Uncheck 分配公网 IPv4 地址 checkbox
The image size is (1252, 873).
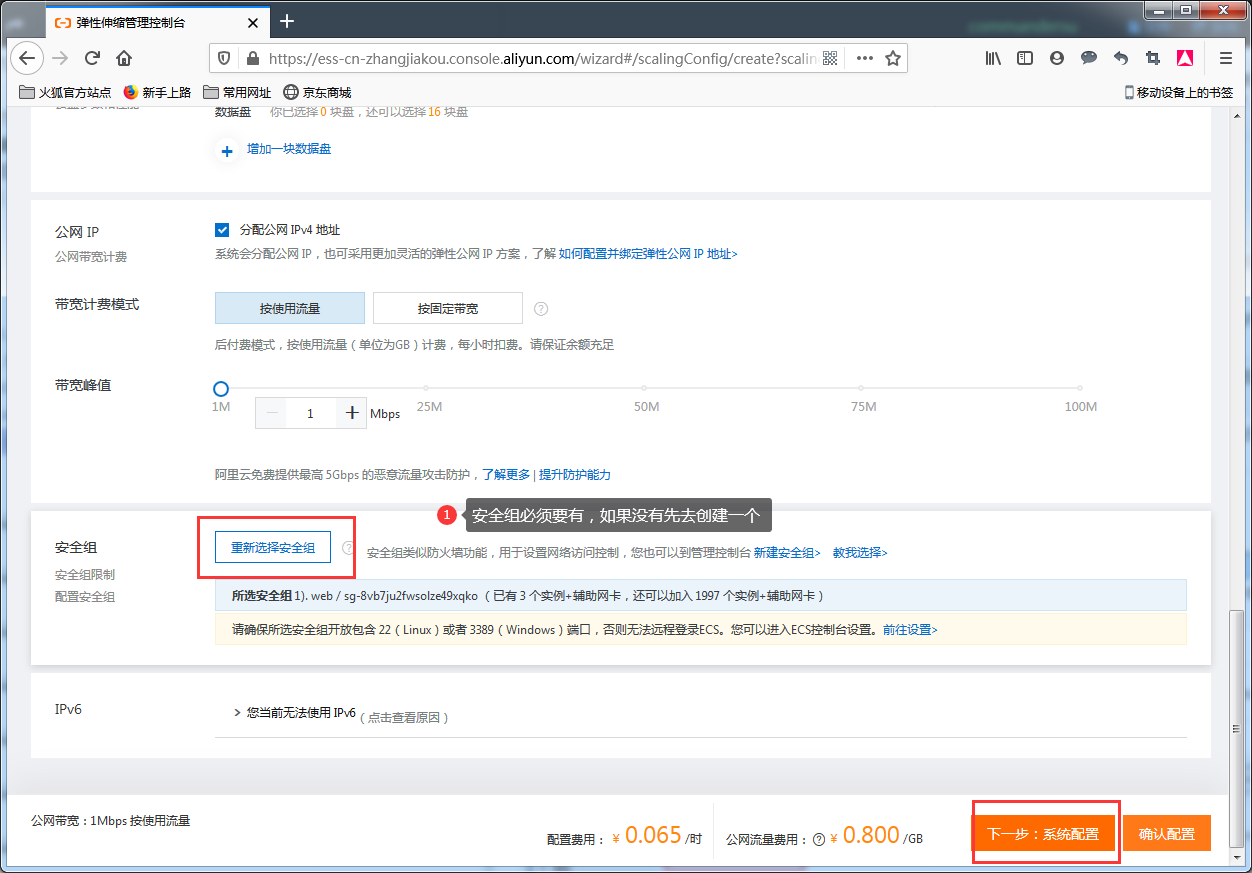click(x=222, y=230)
